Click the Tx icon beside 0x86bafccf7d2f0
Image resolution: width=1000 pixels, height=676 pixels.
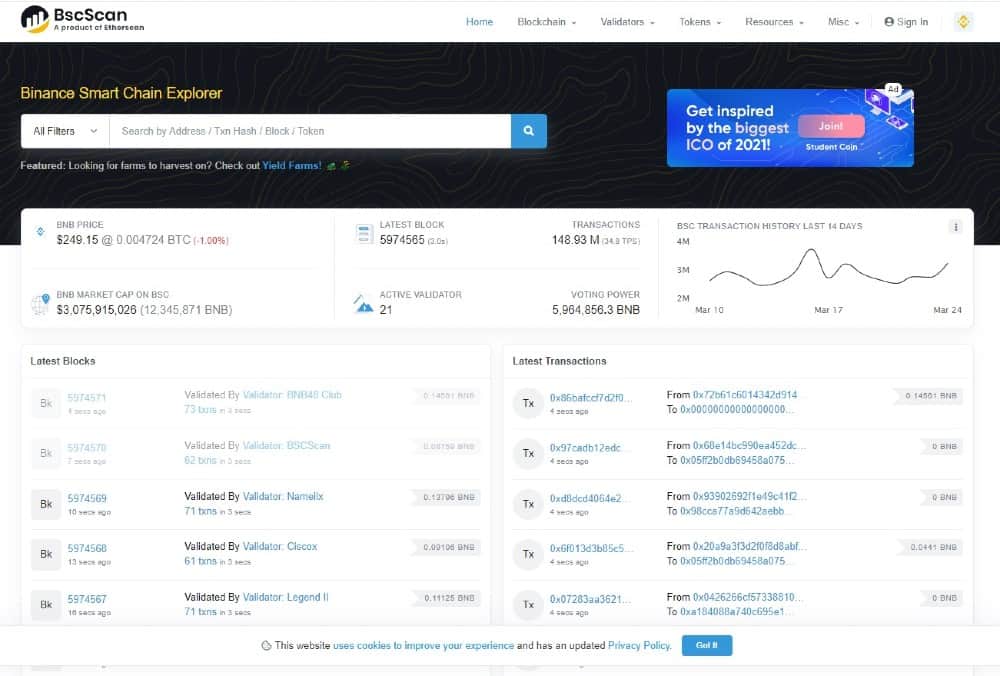528,403
